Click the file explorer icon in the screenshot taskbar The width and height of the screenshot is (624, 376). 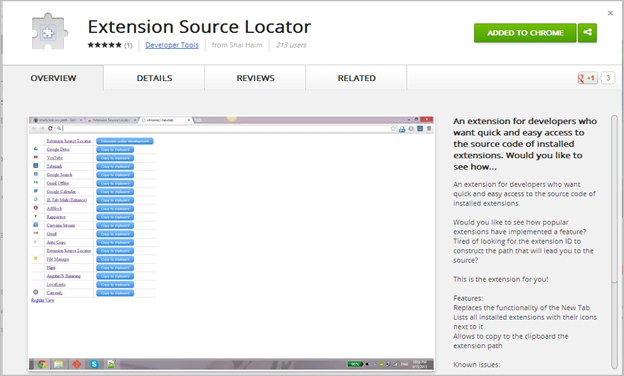pyautogui.click(x=59, y=364)
